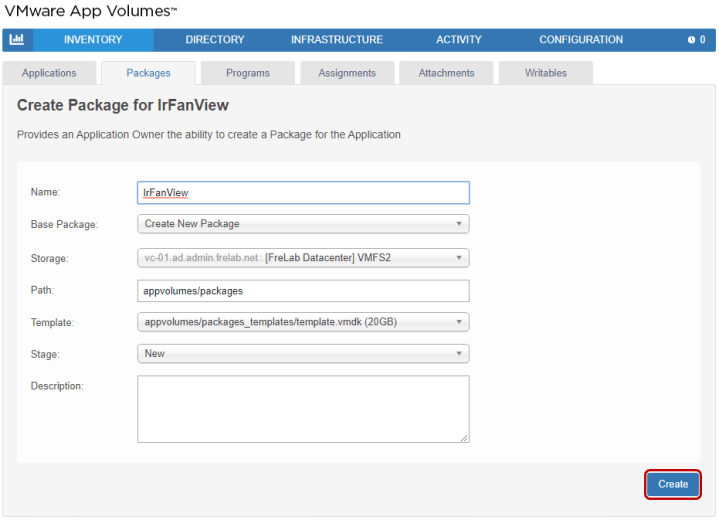Open the Directory menu
The height and width of the screenshot is (520, 719).
215,40
